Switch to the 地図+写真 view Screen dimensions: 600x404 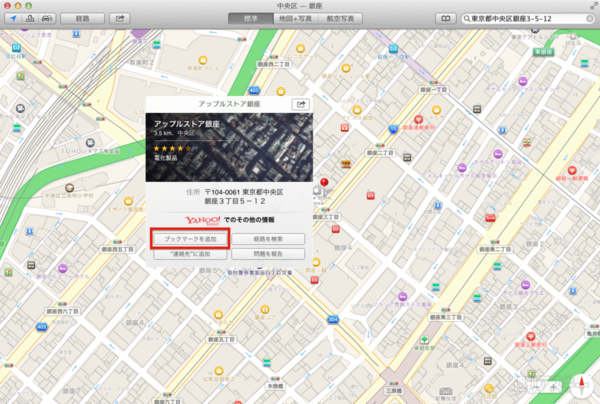[295, 18]
